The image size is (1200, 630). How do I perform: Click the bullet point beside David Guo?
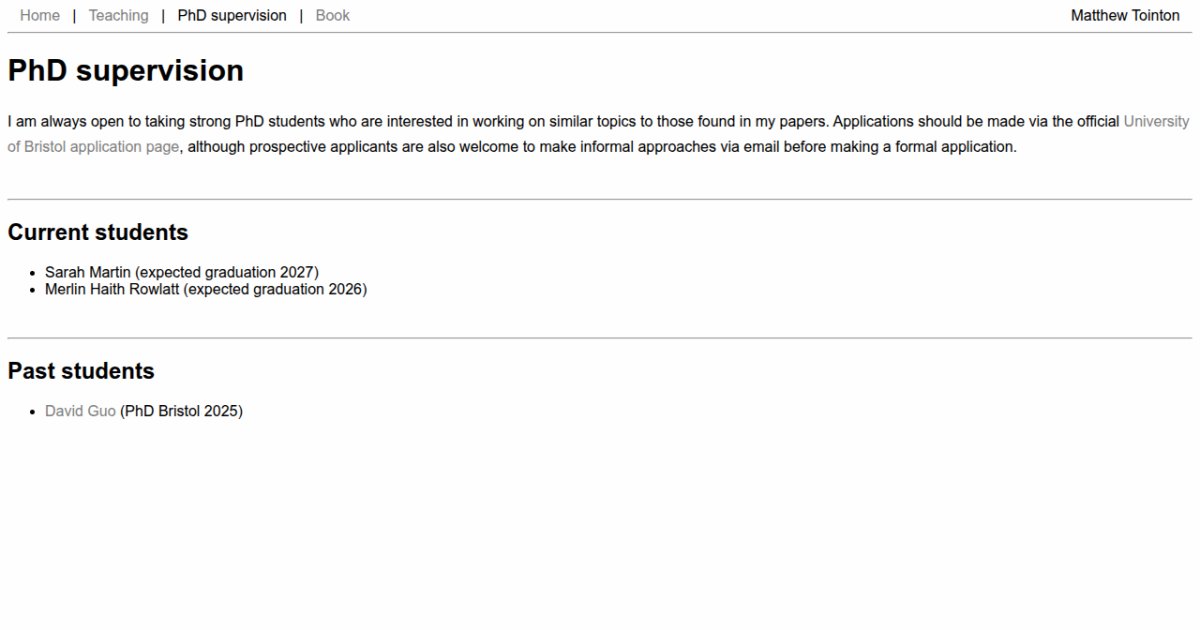[35, 412]
